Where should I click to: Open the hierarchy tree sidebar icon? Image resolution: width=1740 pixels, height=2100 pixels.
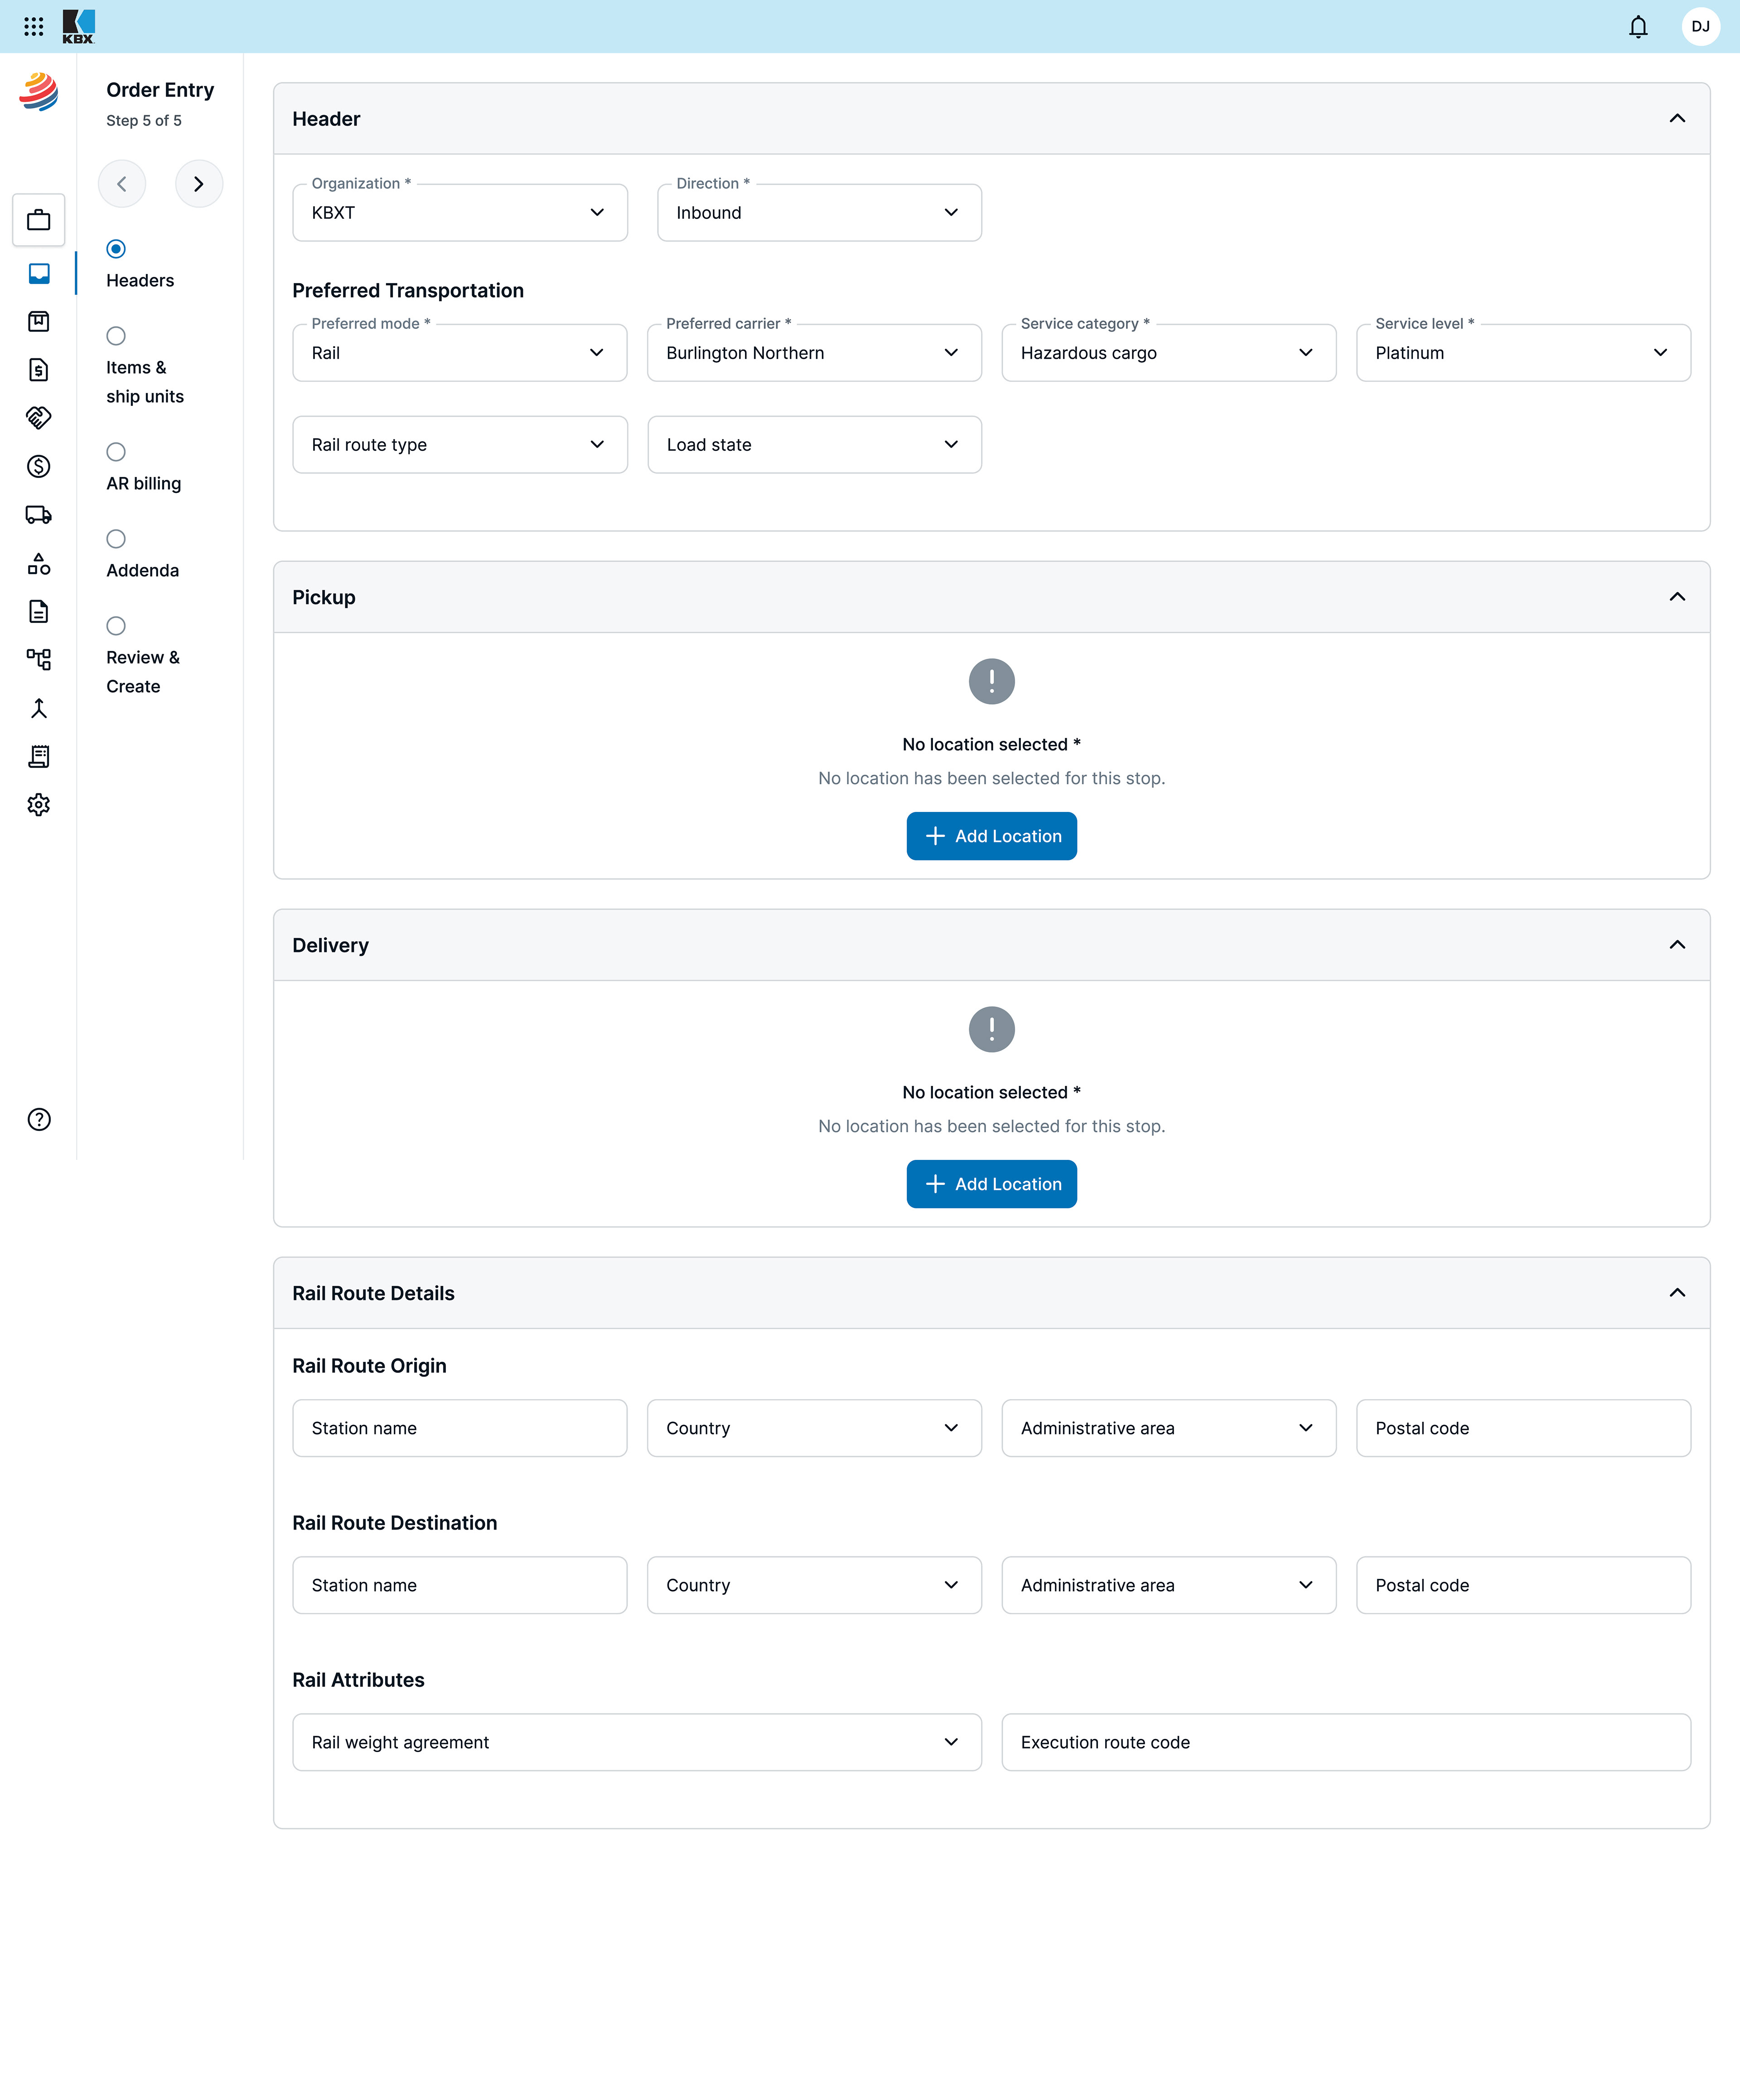click(x=39, y=659)
